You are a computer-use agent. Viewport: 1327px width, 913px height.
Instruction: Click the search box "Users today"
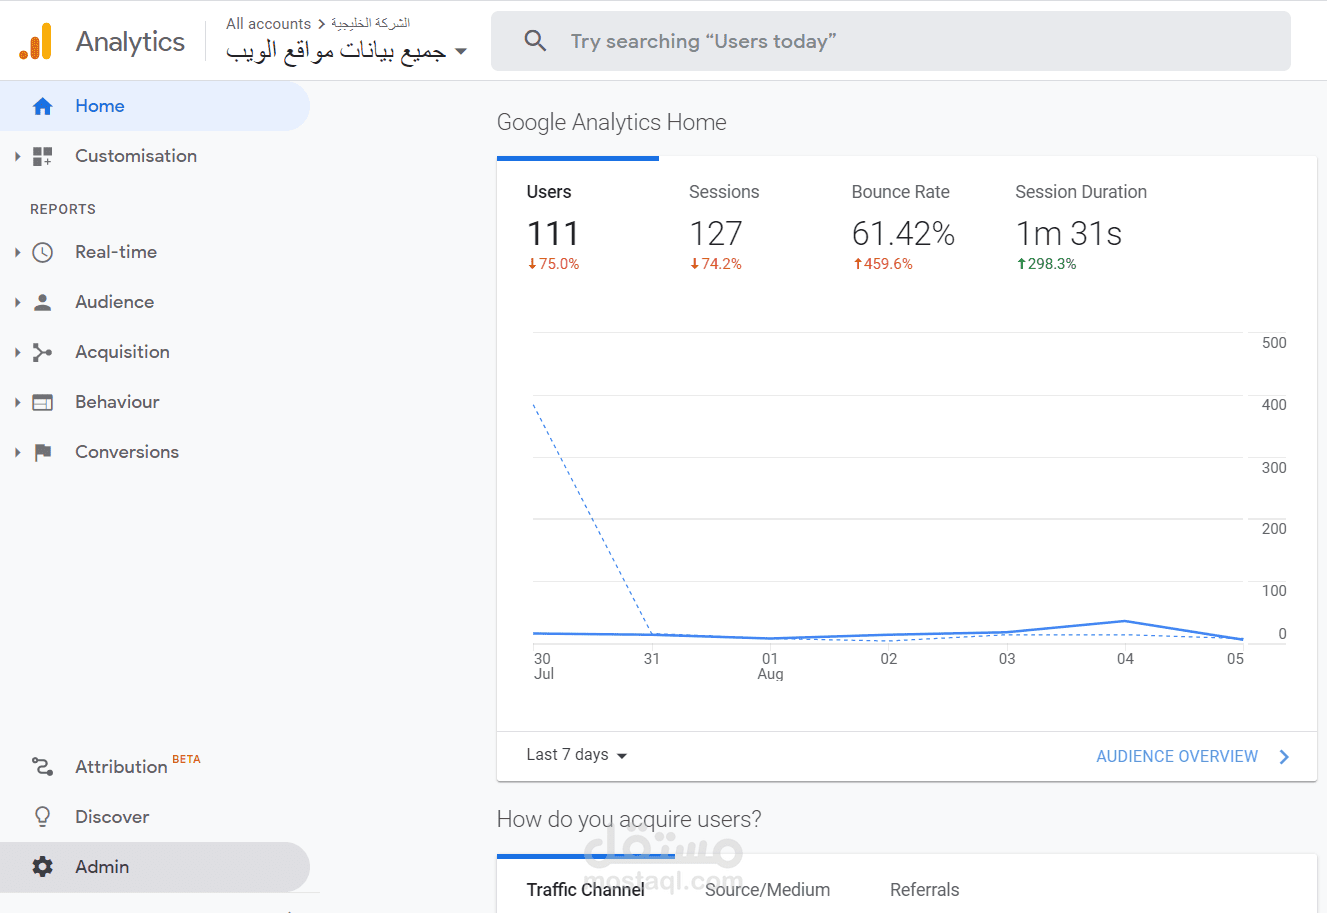[891, 41]
